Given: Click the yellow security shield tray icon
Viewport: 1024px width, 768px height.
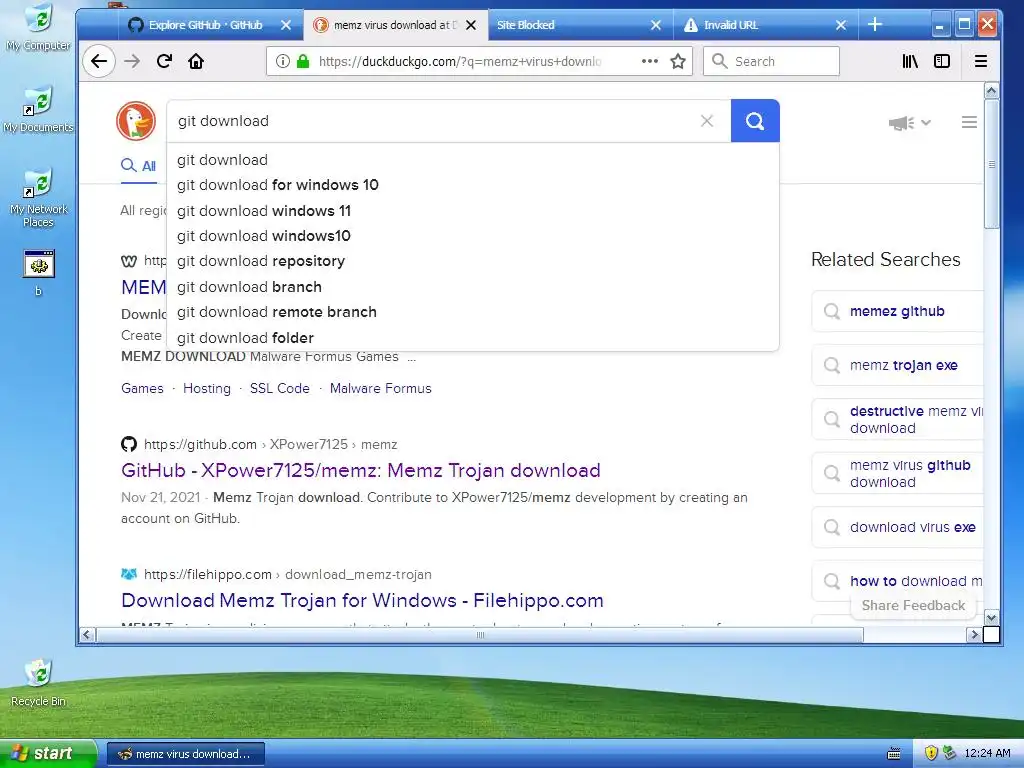Looking at the screenshot, I should 931,753.
